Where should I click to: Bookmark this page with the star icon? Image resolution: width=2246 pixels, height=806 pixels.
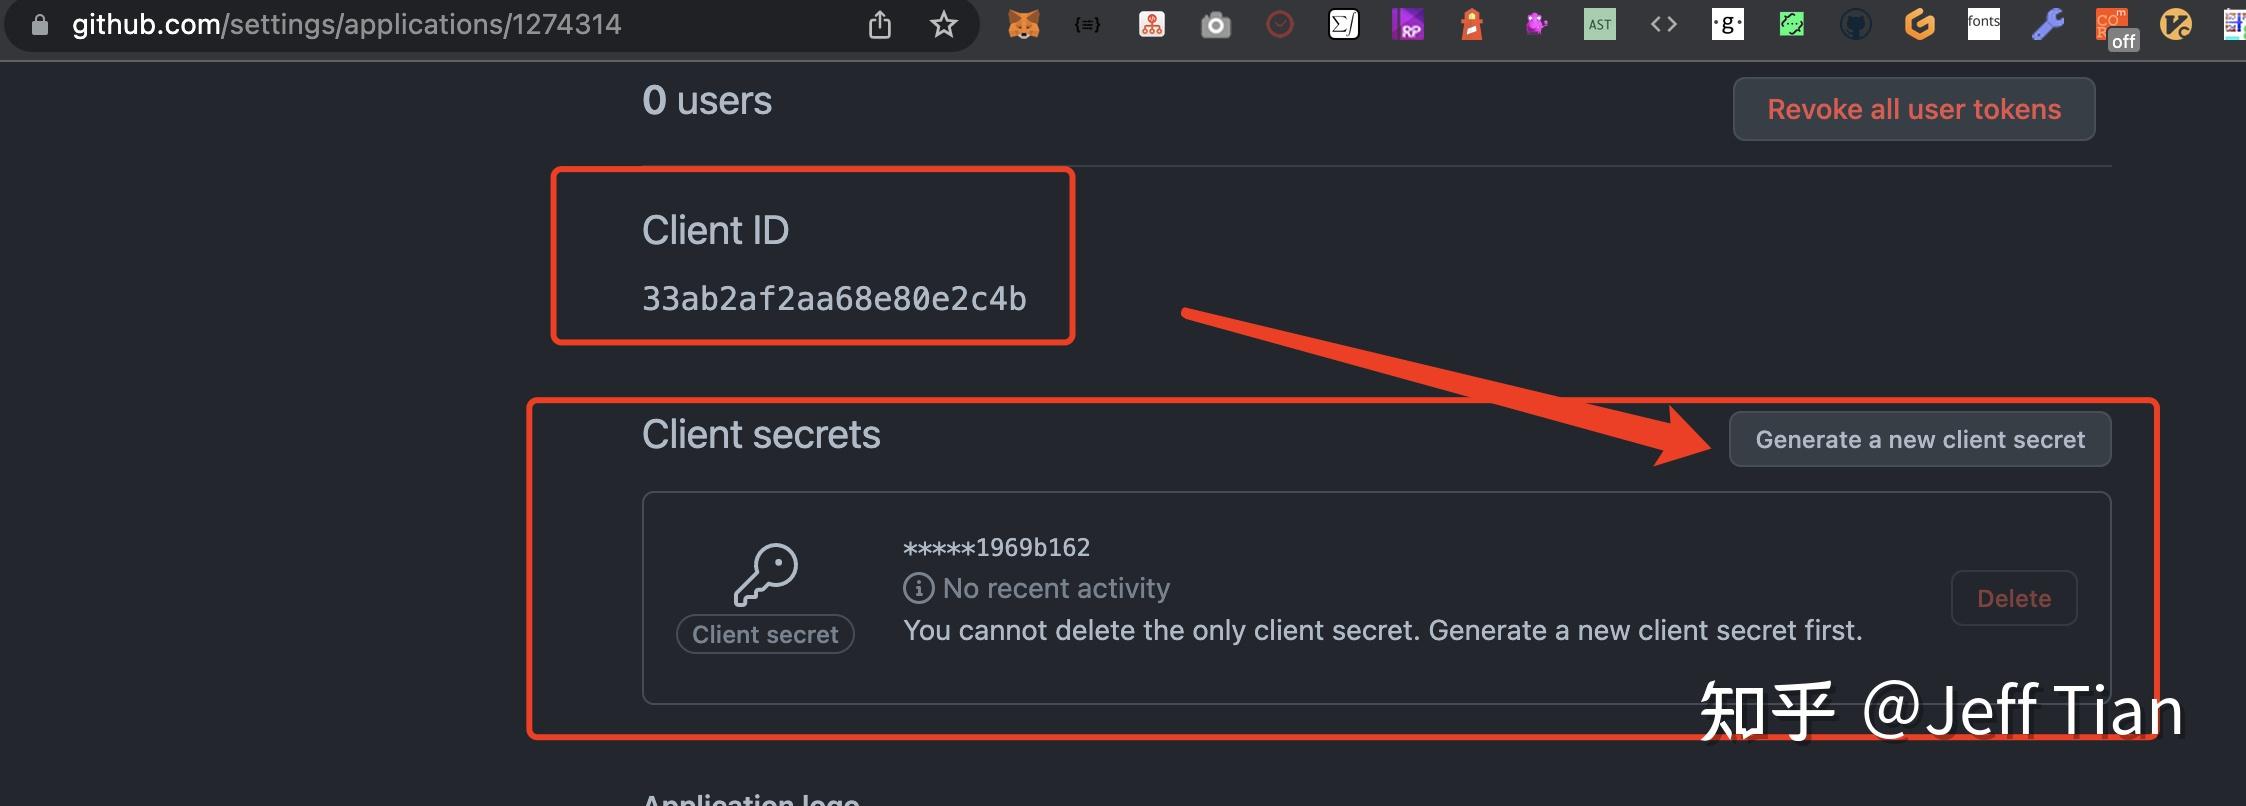(x=943, y=24)
